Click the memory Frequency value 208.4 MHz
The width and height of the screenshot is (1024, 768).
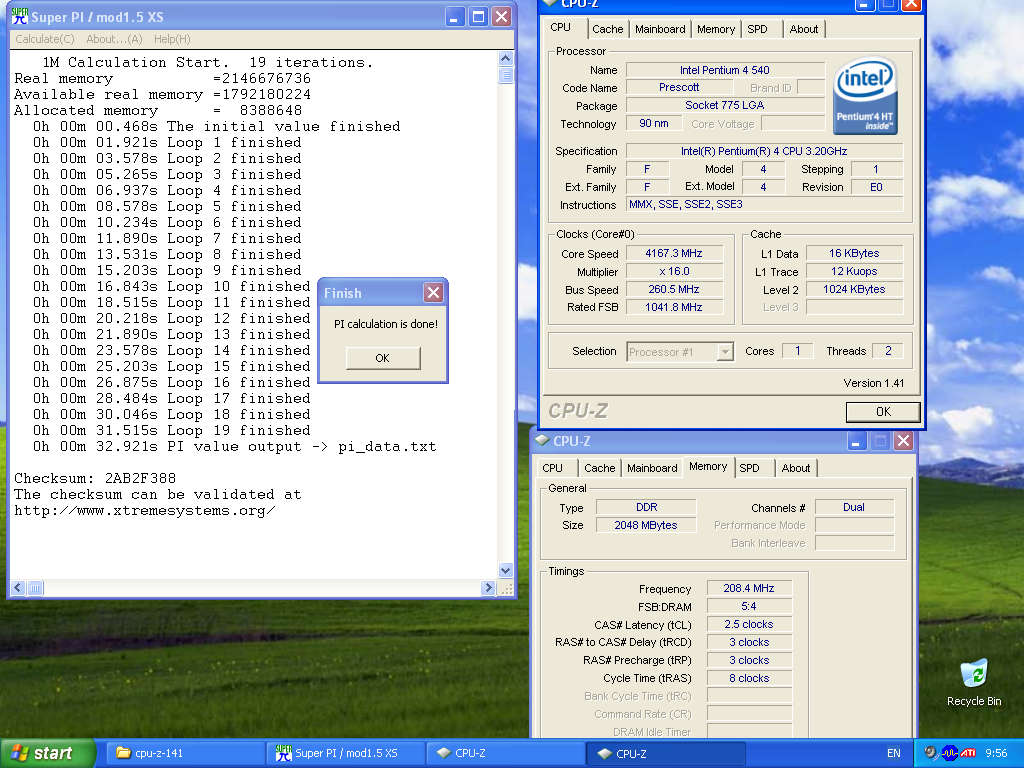(749, 588)
